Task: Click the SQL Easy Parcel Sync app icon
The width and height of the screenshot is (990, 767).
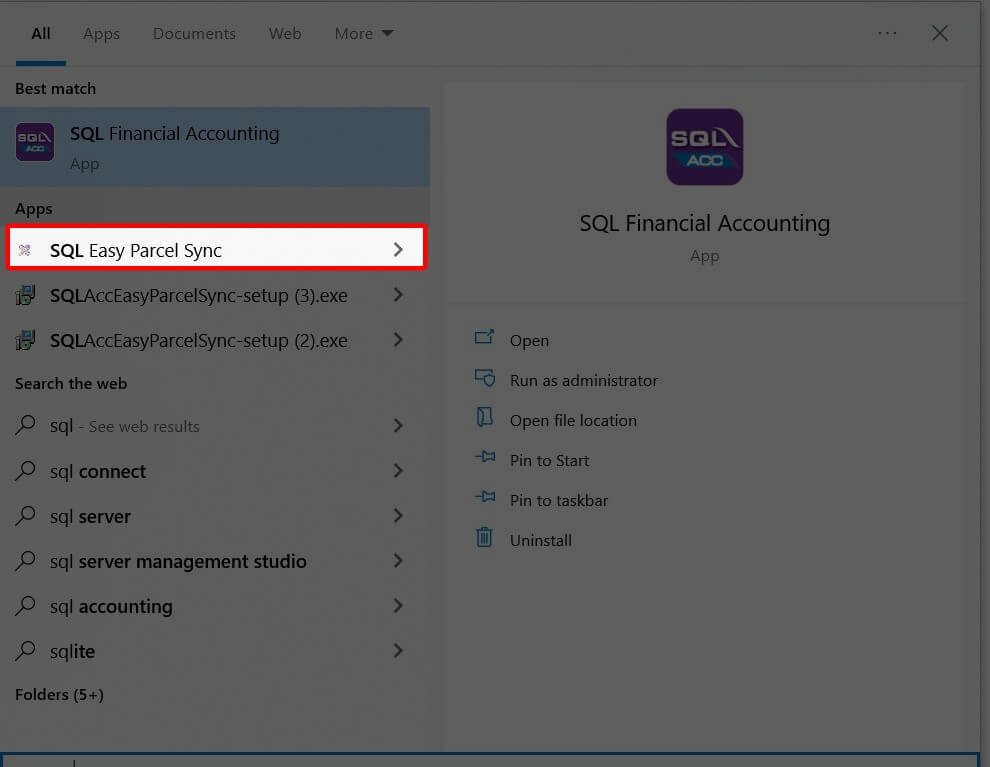Action: coord(25,250)
